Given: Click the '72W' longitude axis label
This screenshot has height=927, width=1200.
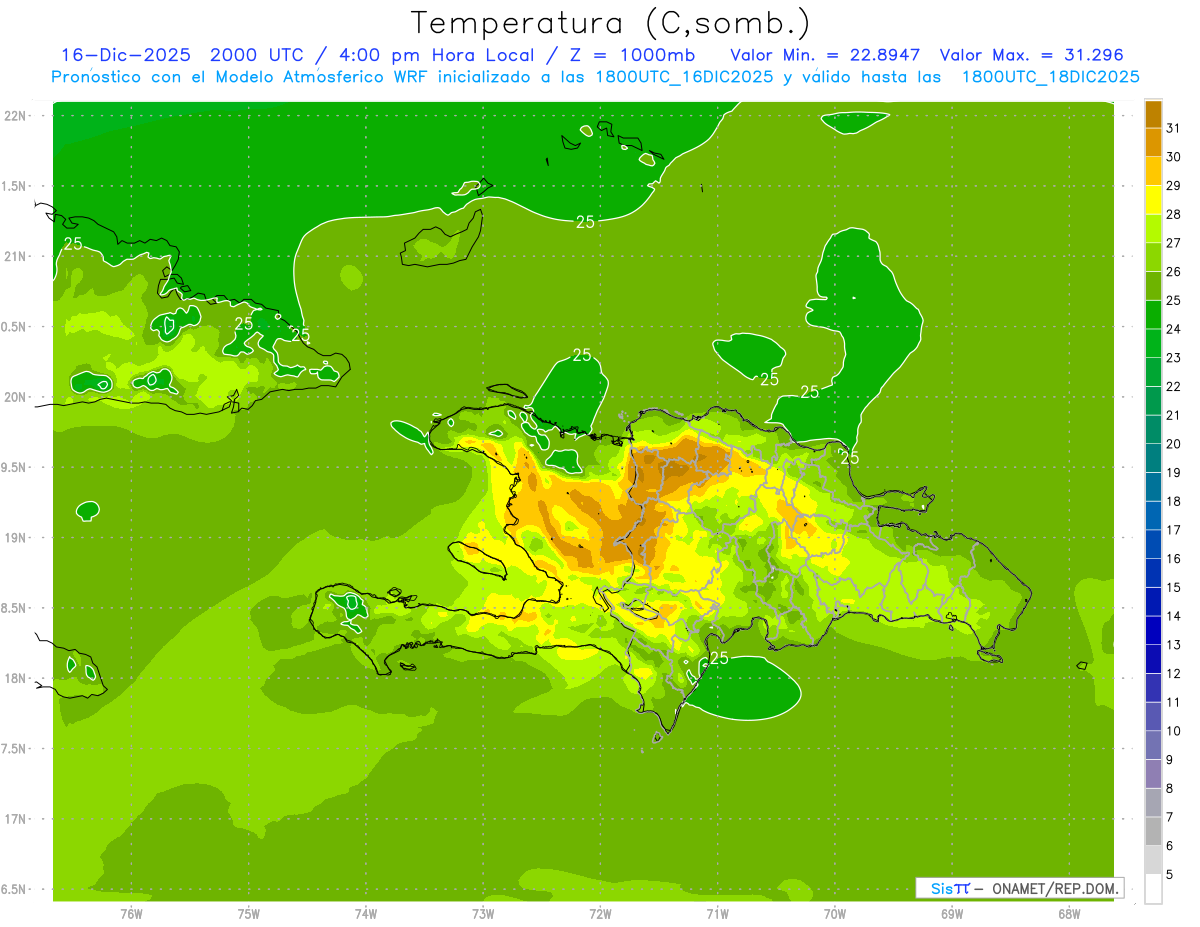Looking at the screenshot, I should coord(600,914).
